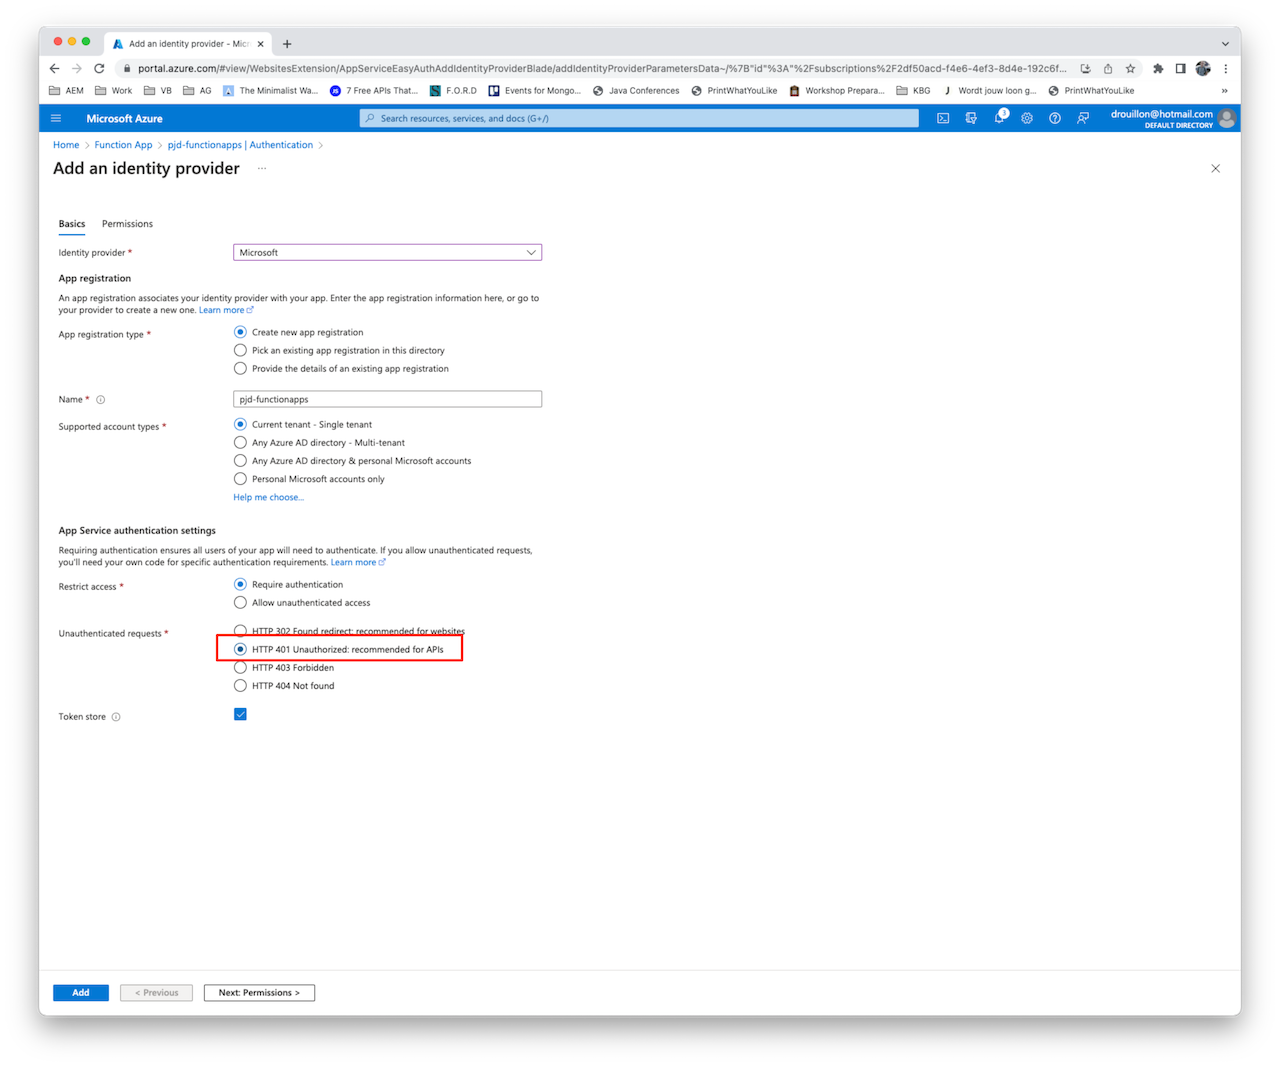Click the Next: Permissions button
This screenshot has height=1067, width=1280.
259,993
